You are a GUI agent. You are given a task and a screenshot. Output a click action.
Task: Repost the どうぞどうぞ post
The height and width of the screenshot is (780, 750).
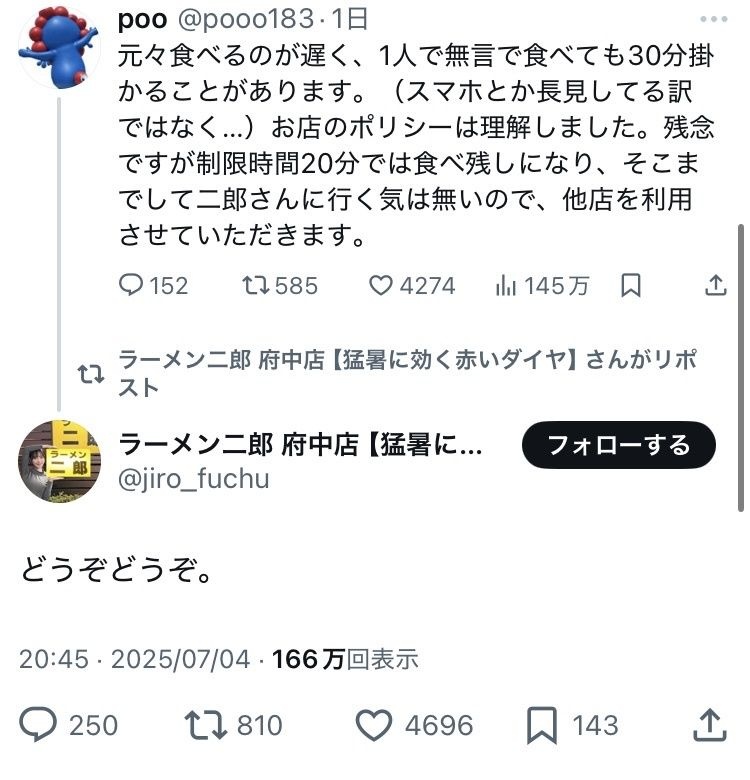coord(205,724)
